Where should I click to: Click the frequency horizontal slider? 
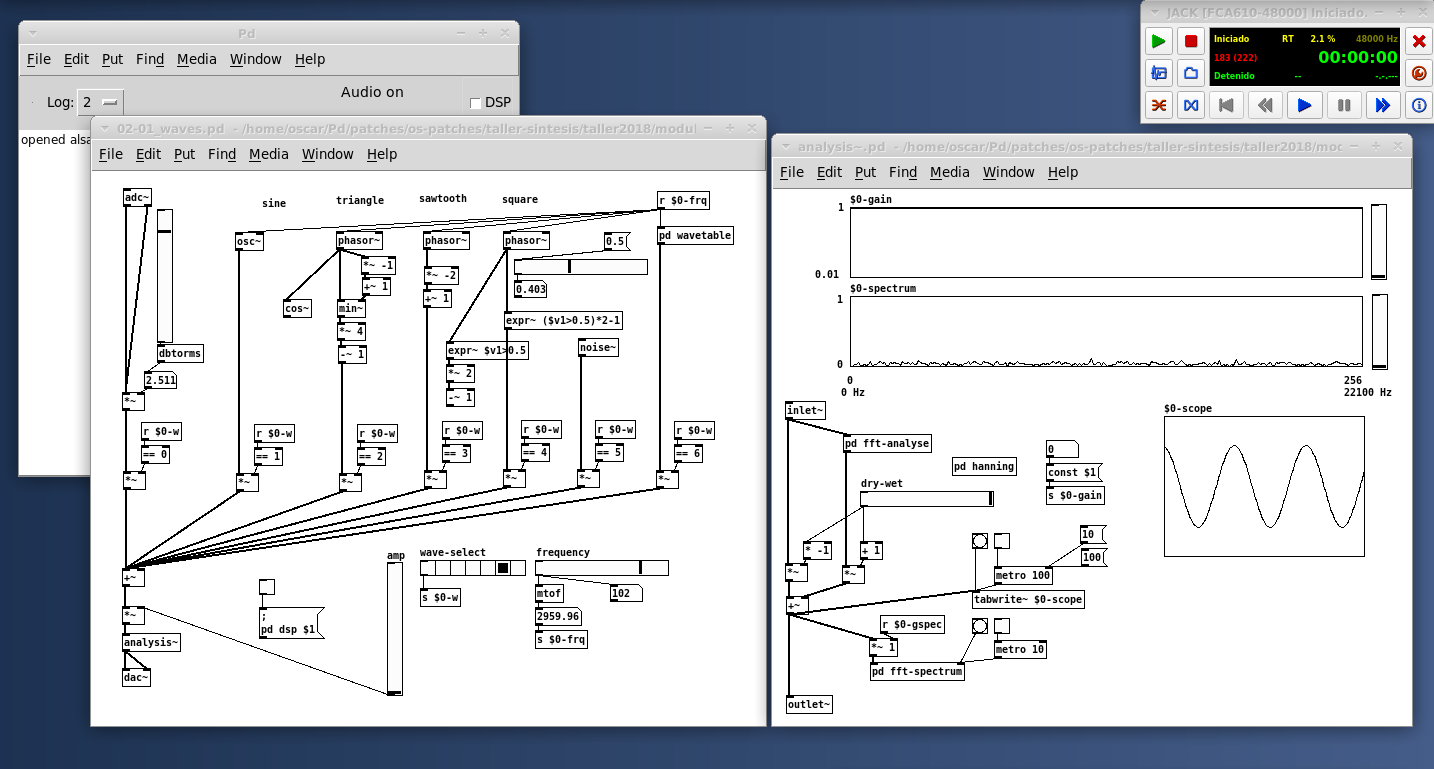pos(601,568)
